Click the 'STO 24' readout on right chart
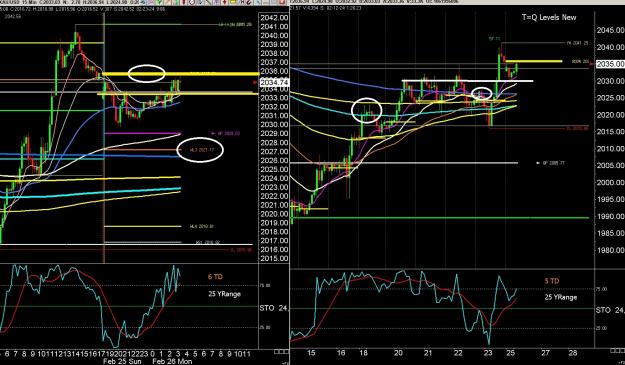This screenshot has width=625, height=365. point(610,310)
